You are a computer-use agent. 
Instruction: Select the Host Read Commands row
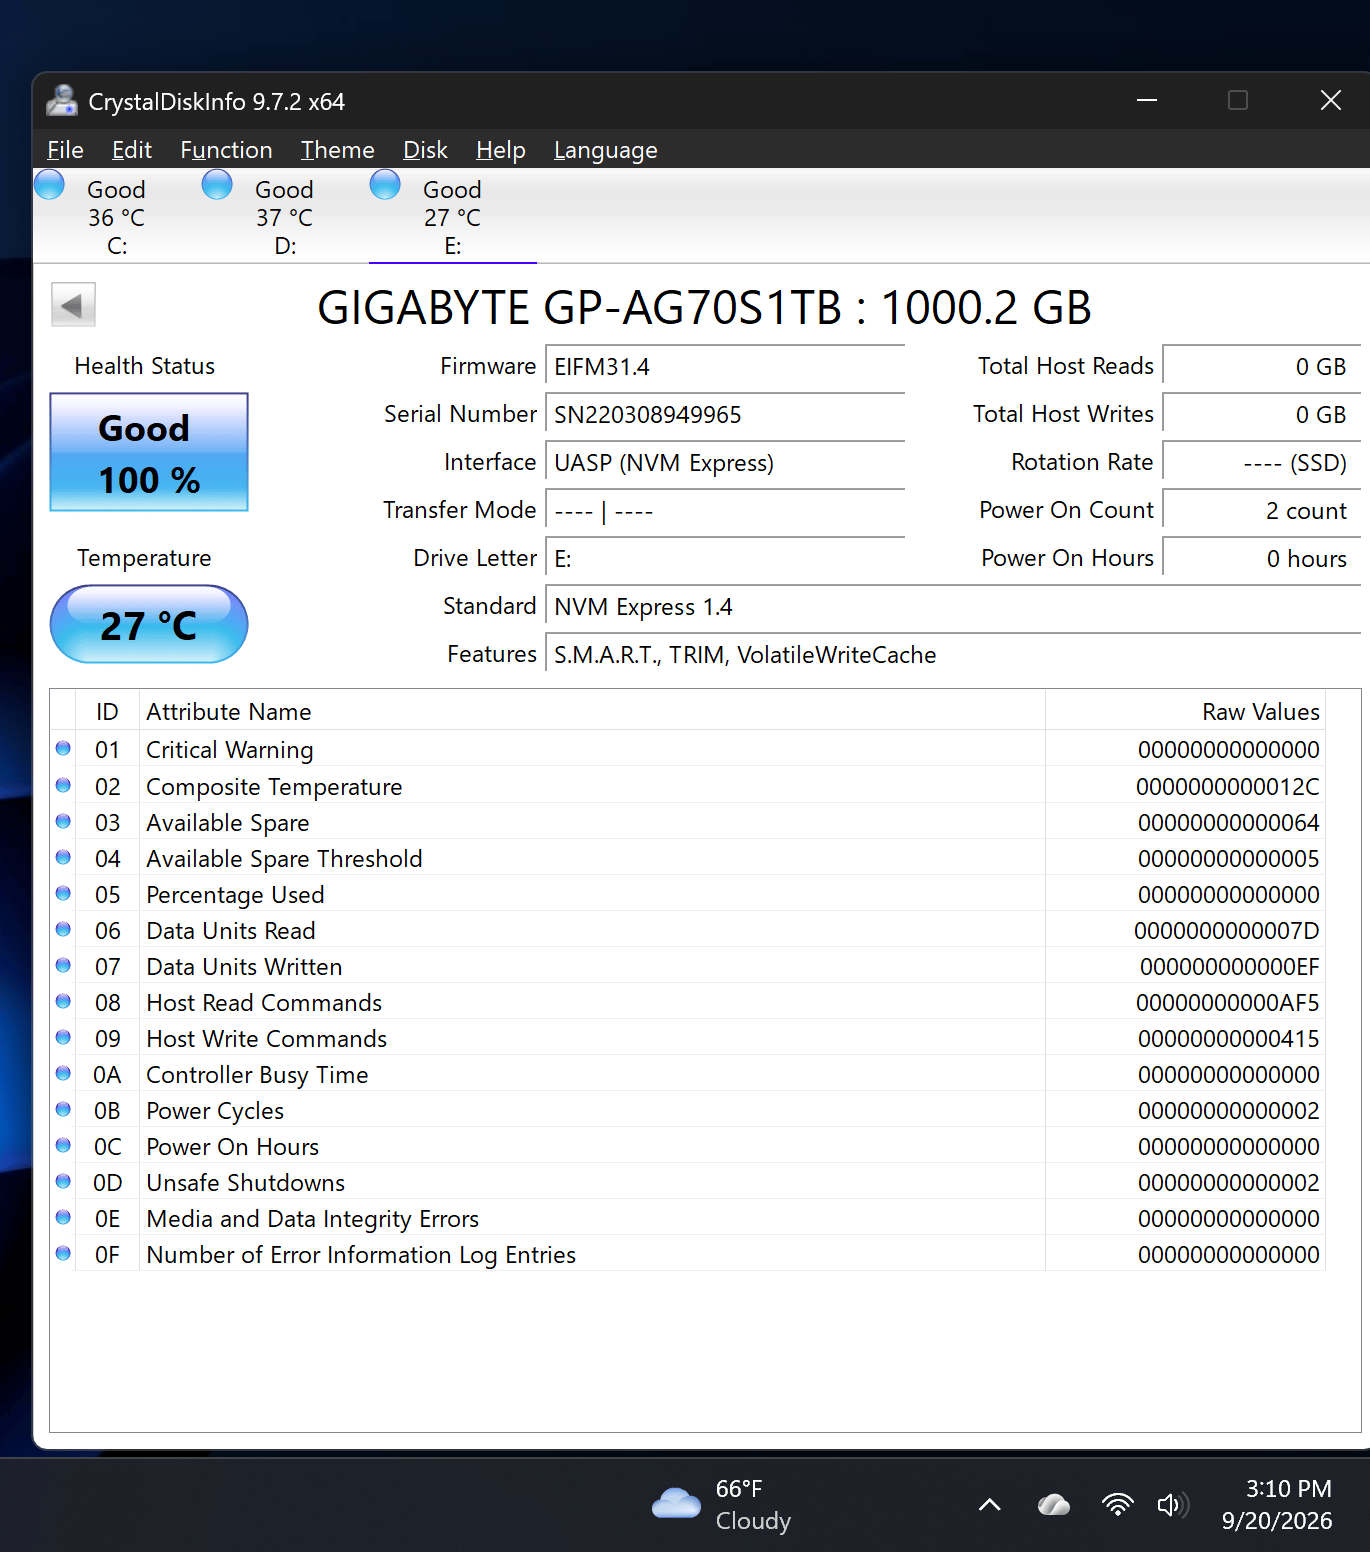point(690,1002)
